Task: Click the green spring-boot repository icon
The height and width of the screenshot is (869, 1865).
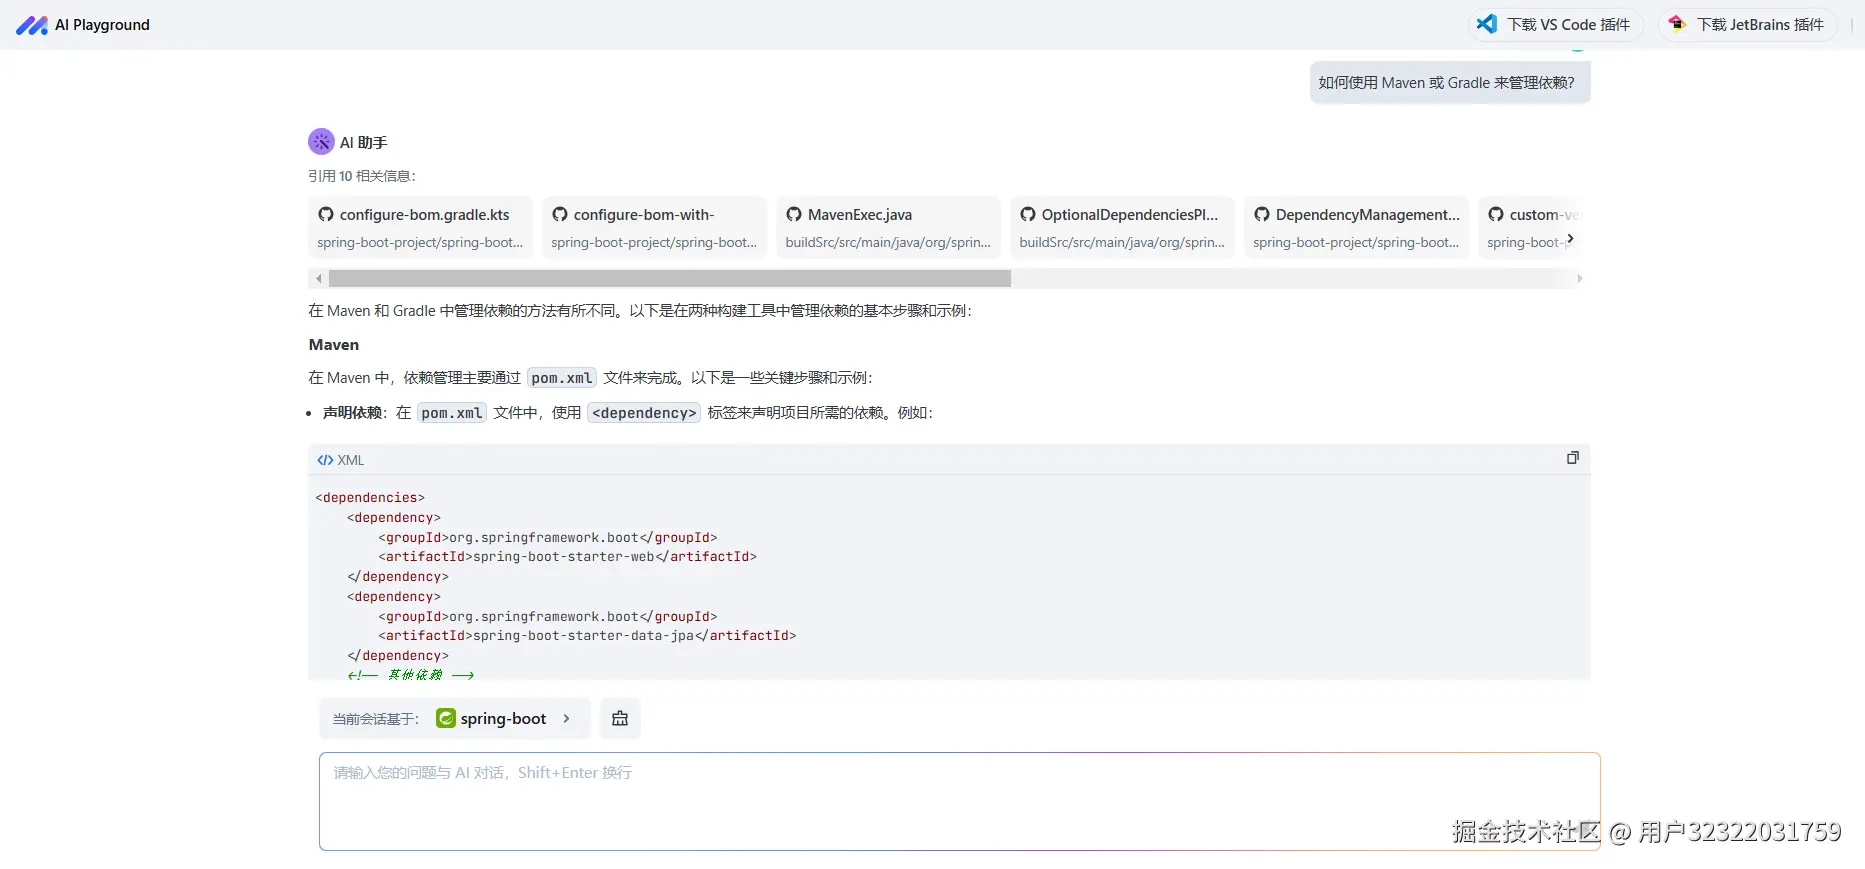Action: [x=446, y=718]
